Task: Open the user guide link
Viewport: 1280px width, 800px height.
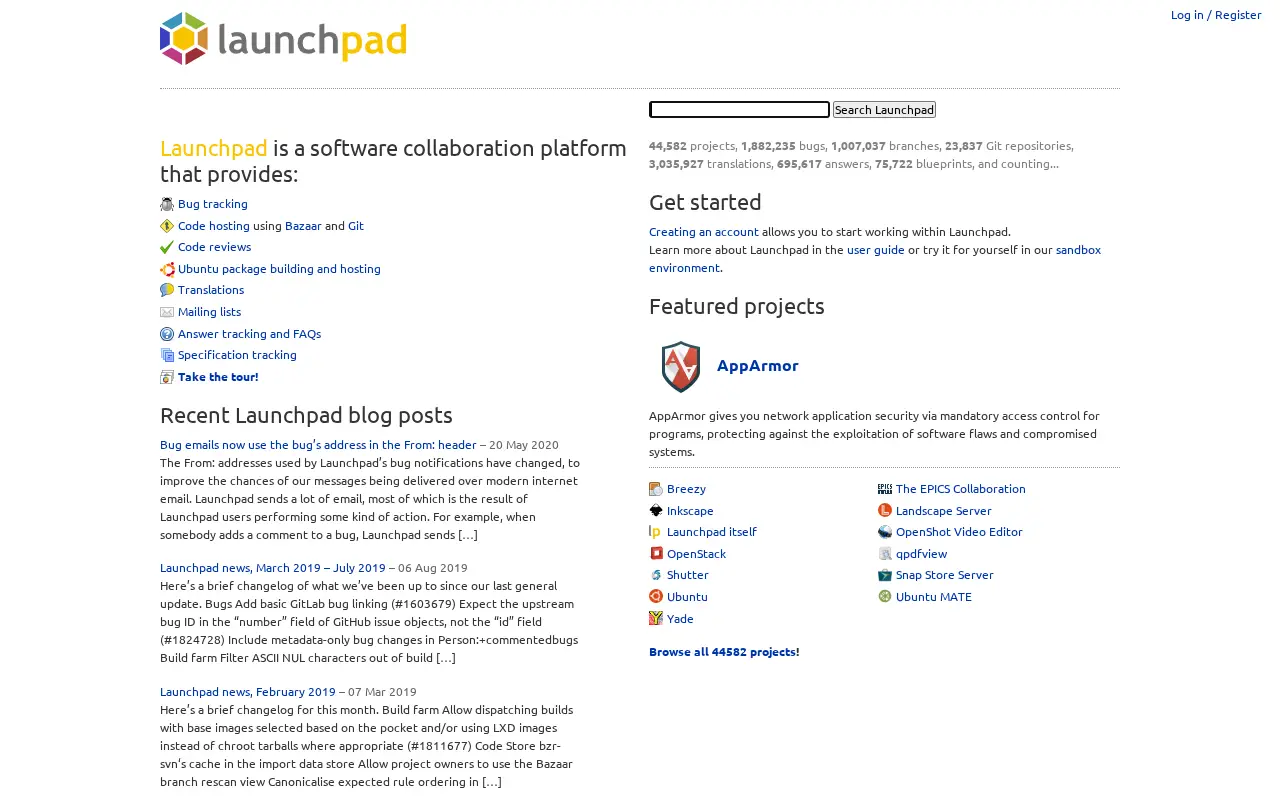Action: coord(876,250)
